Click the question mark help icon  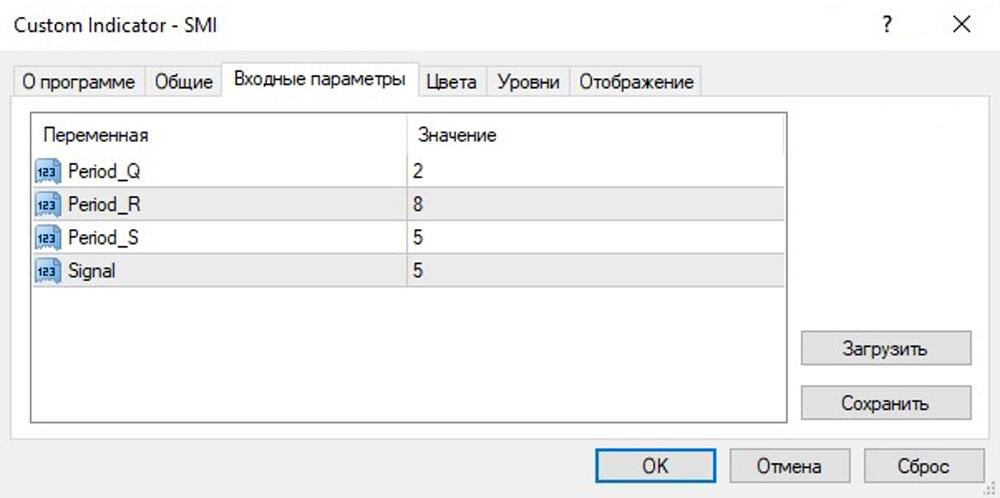886,26
